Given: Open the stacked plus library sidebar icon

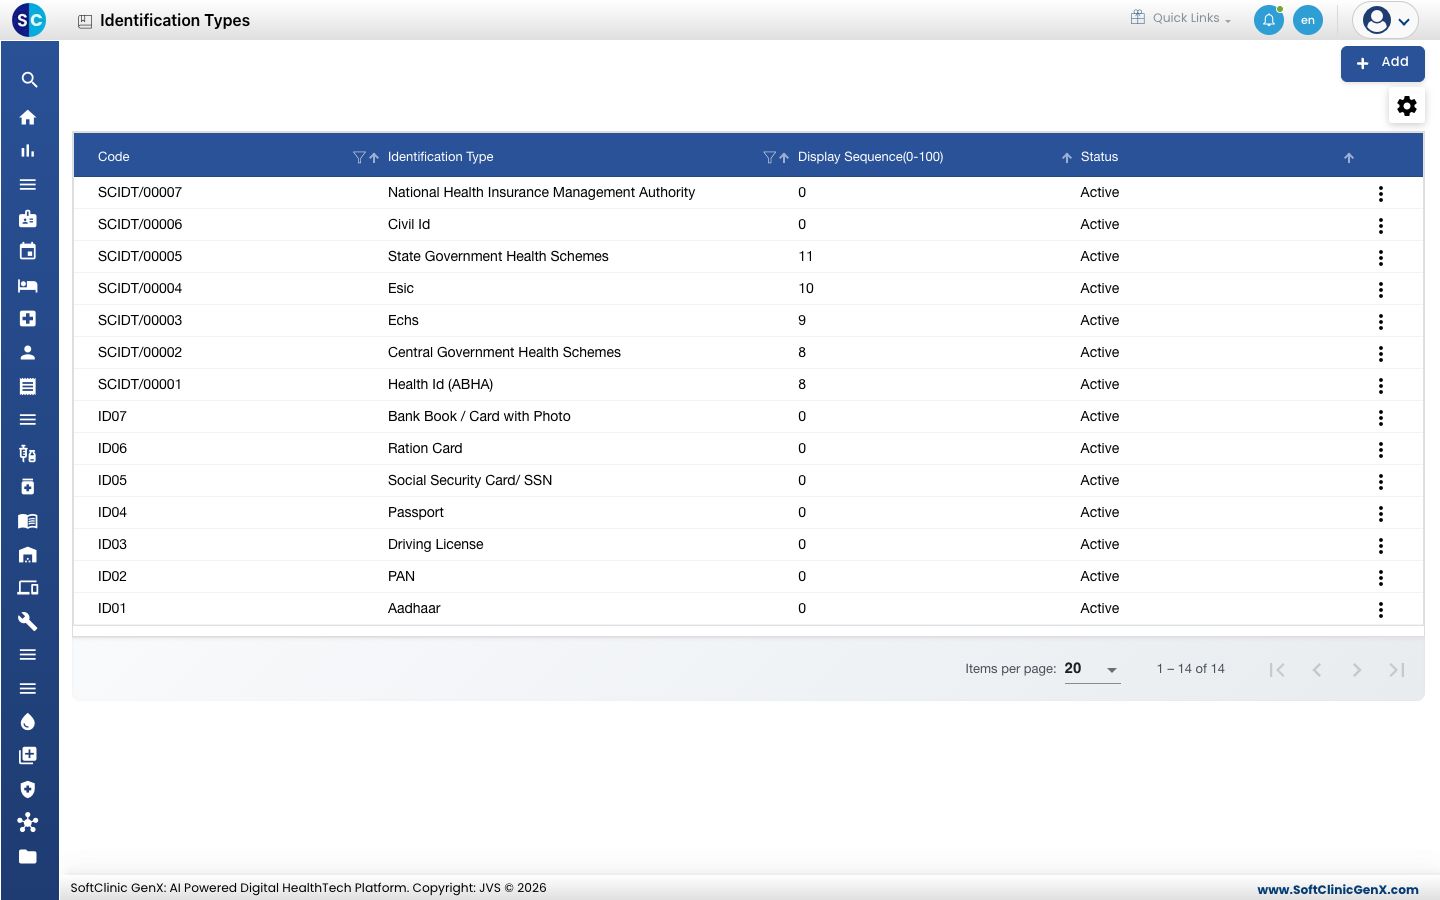Looking at the screenshot, I should (x=28, y=756).
